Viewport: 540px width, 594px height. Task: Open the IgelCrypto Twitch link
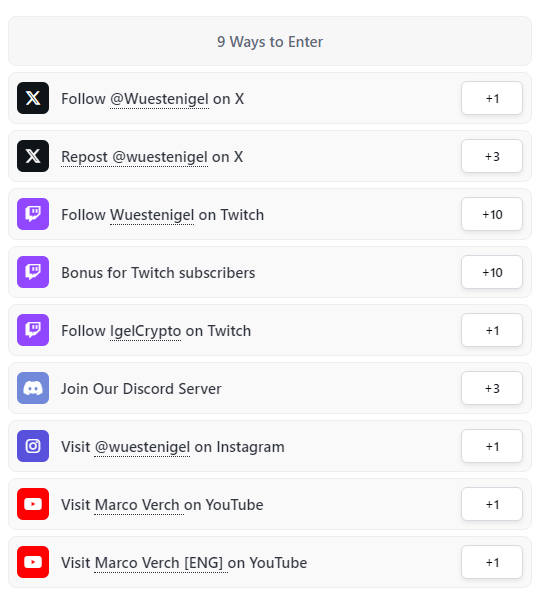pos(146,331)
